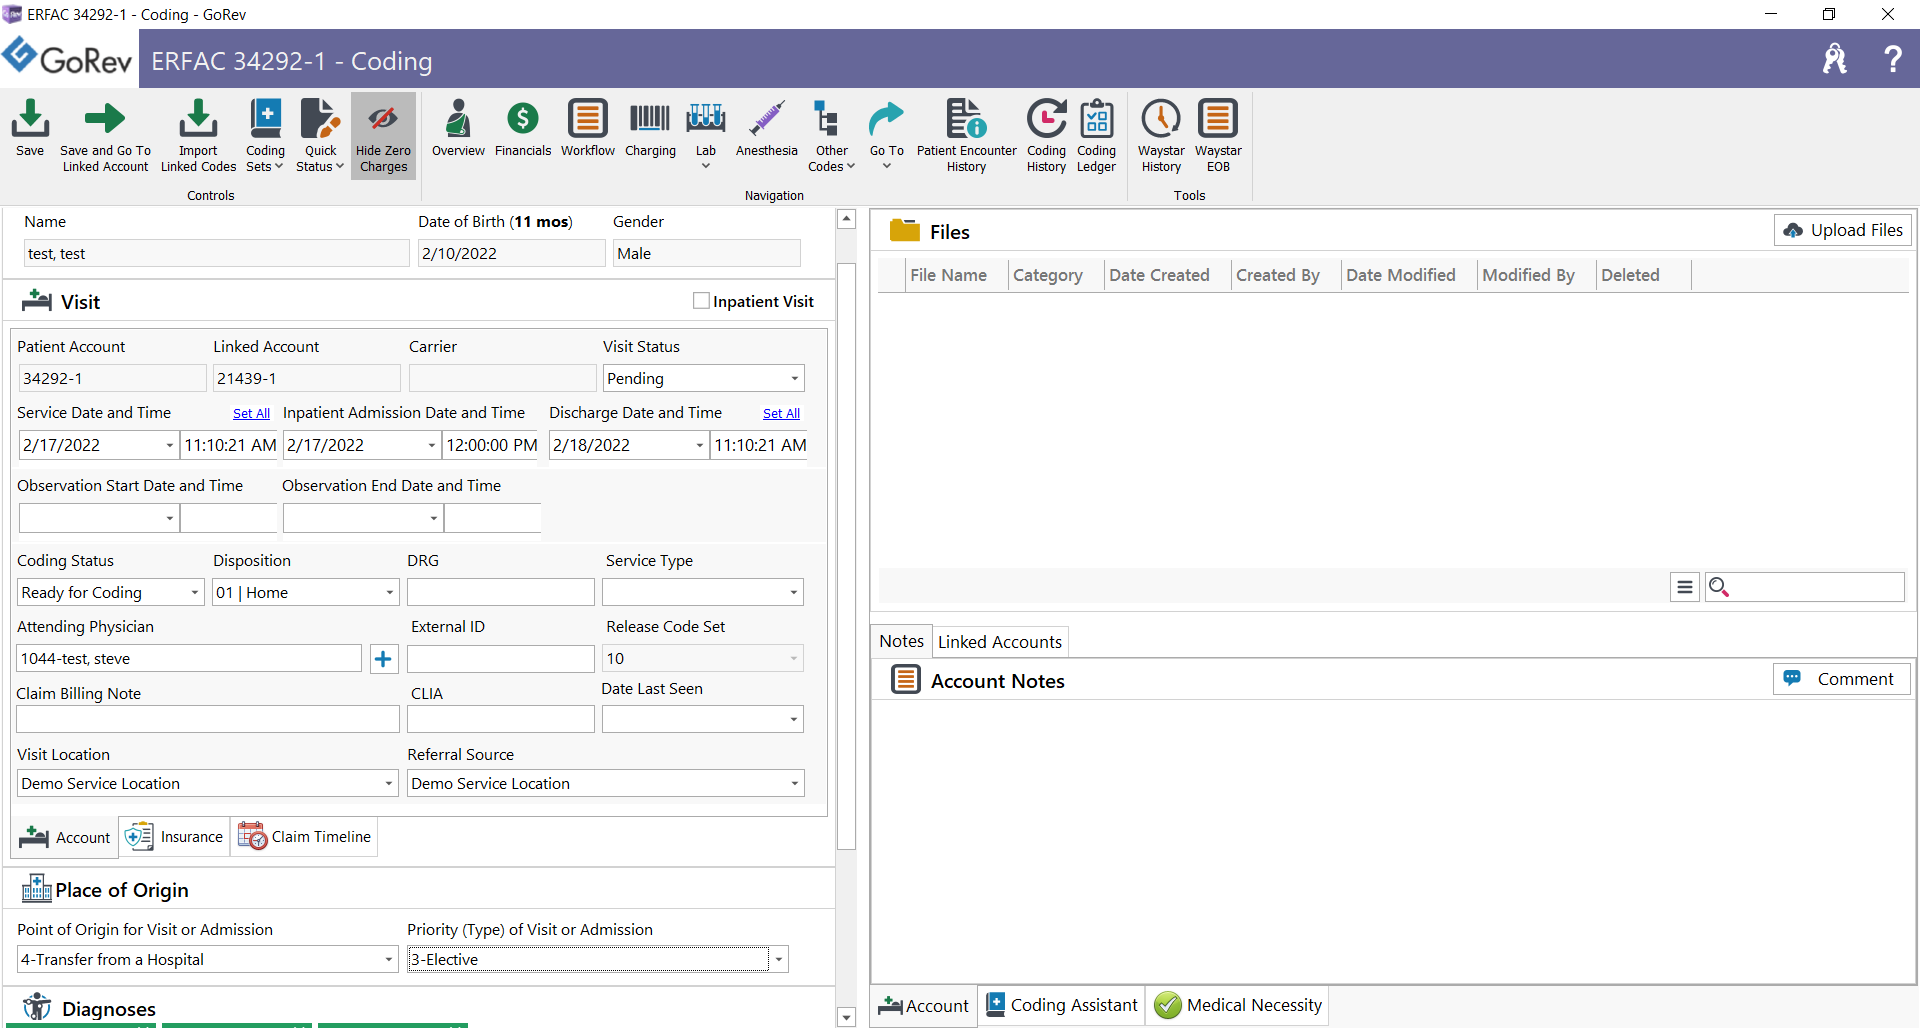Select the Notes tab
This screenshot has width=1920, height=1028.
pos(901,641)
